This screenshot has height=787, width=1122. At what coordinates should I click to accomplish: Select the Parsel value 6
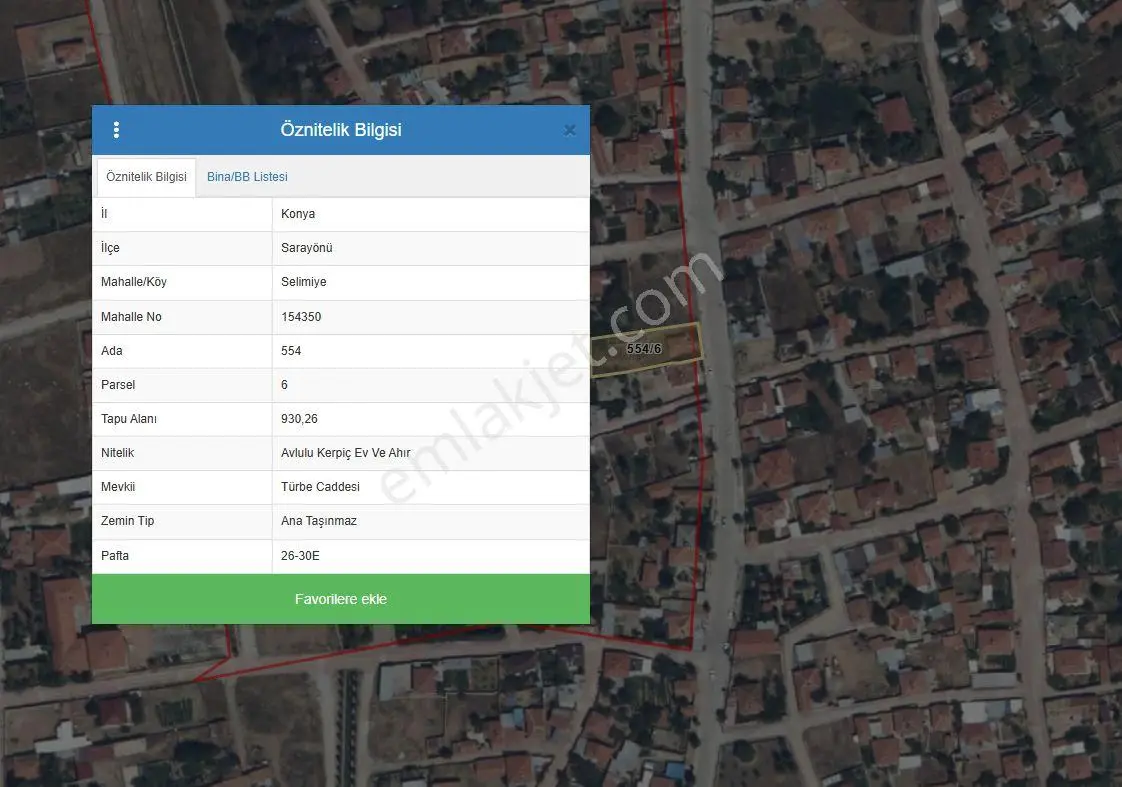coord(284,385)
